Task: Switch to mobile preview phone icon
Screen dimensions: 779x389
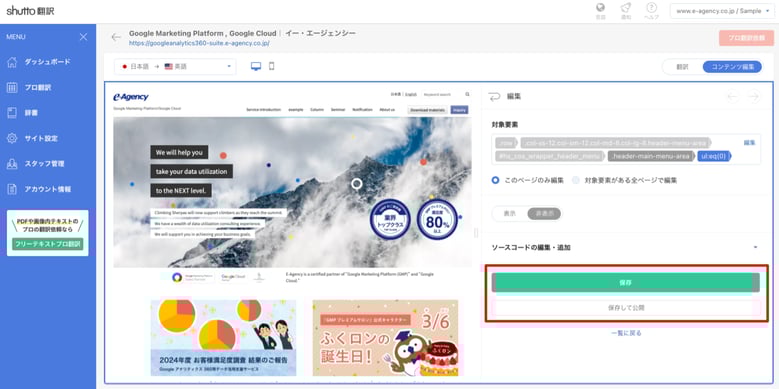Action: [271, 66]
